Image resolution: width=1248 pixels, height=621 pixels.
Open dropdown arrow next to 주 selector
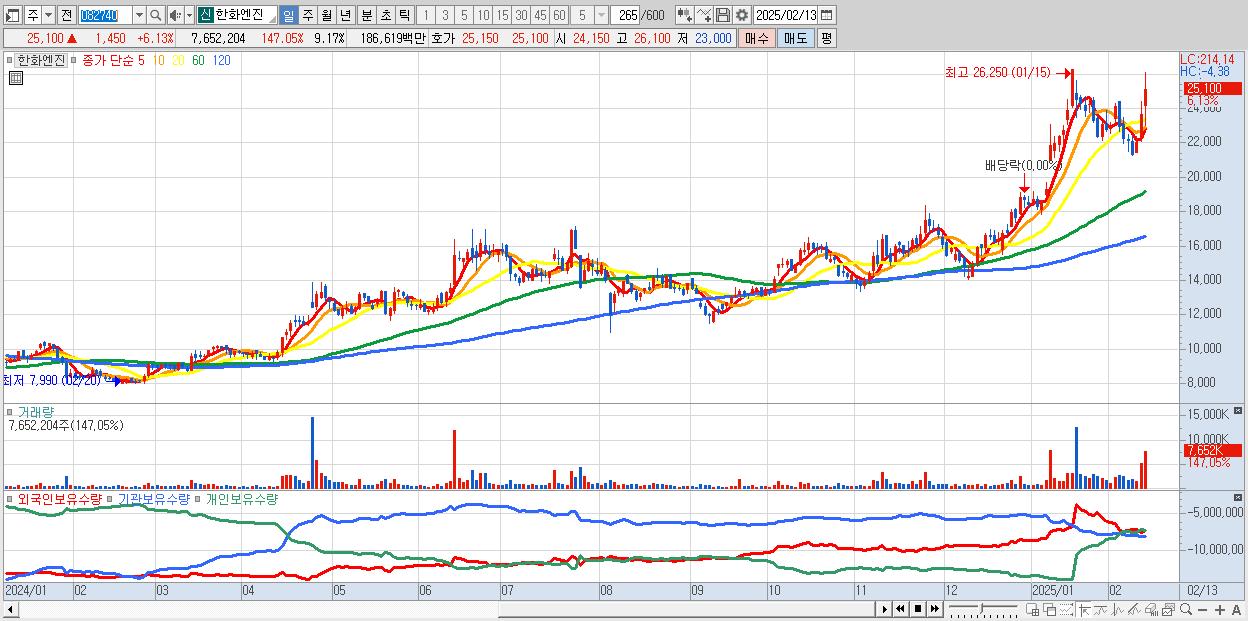coord(48,15)
